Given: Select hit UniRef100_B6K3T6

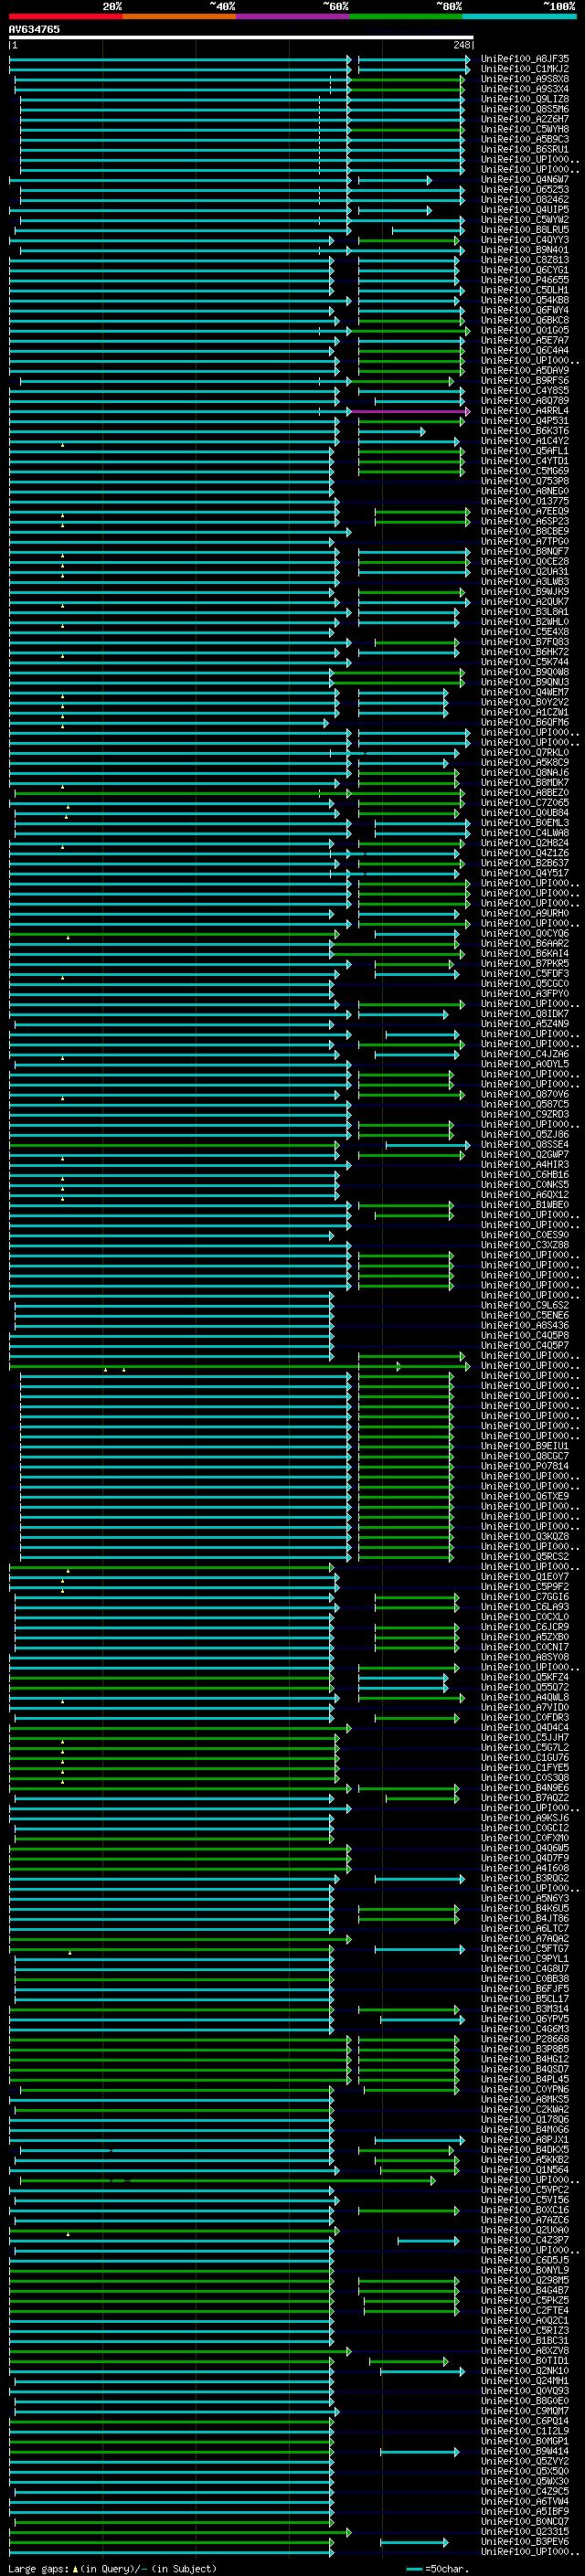Looking at the screenshot, I should pos(525,431).
